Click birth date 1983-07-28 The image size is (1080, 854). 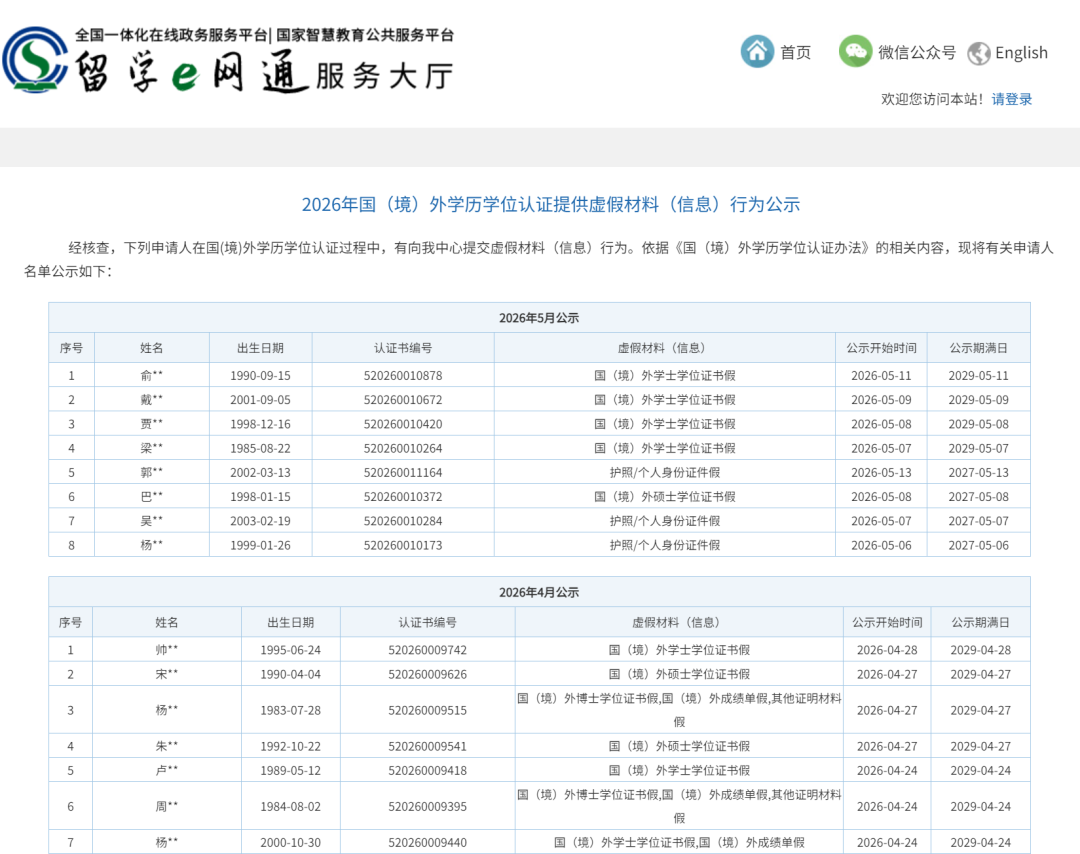[291, 710]
